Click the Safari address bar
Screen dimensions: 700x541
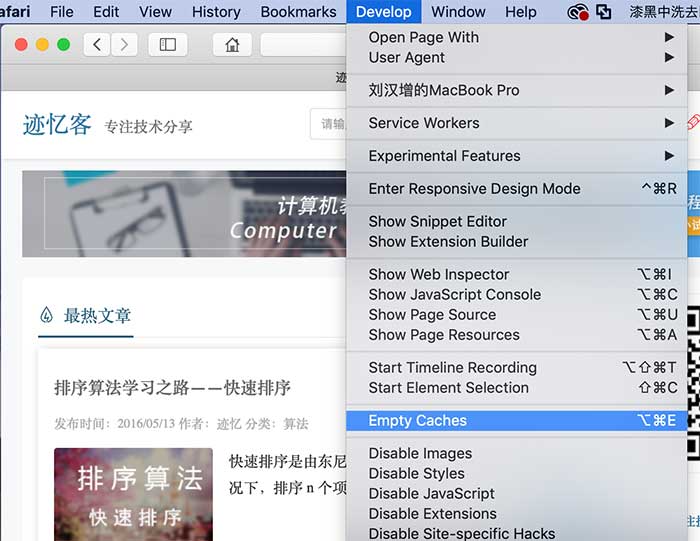pyautogui.click(x=304, y=45)
